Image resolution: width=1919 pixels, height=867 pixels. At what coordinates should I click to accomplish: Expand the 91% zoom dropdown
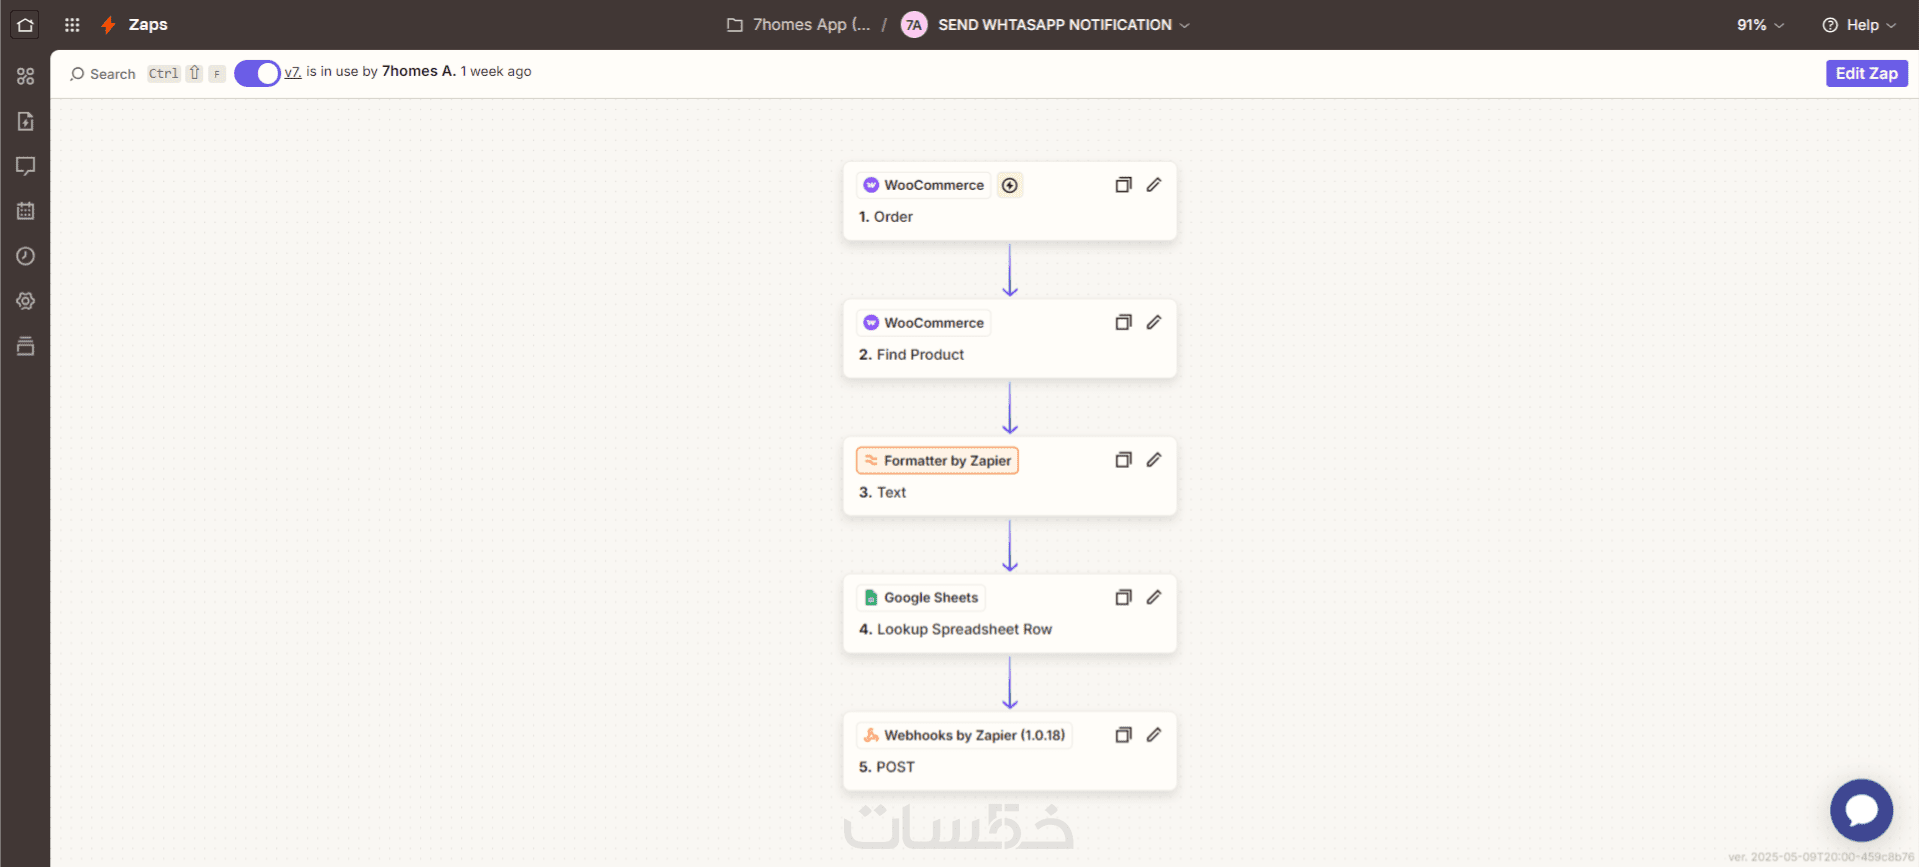(x=1760, y=25)
